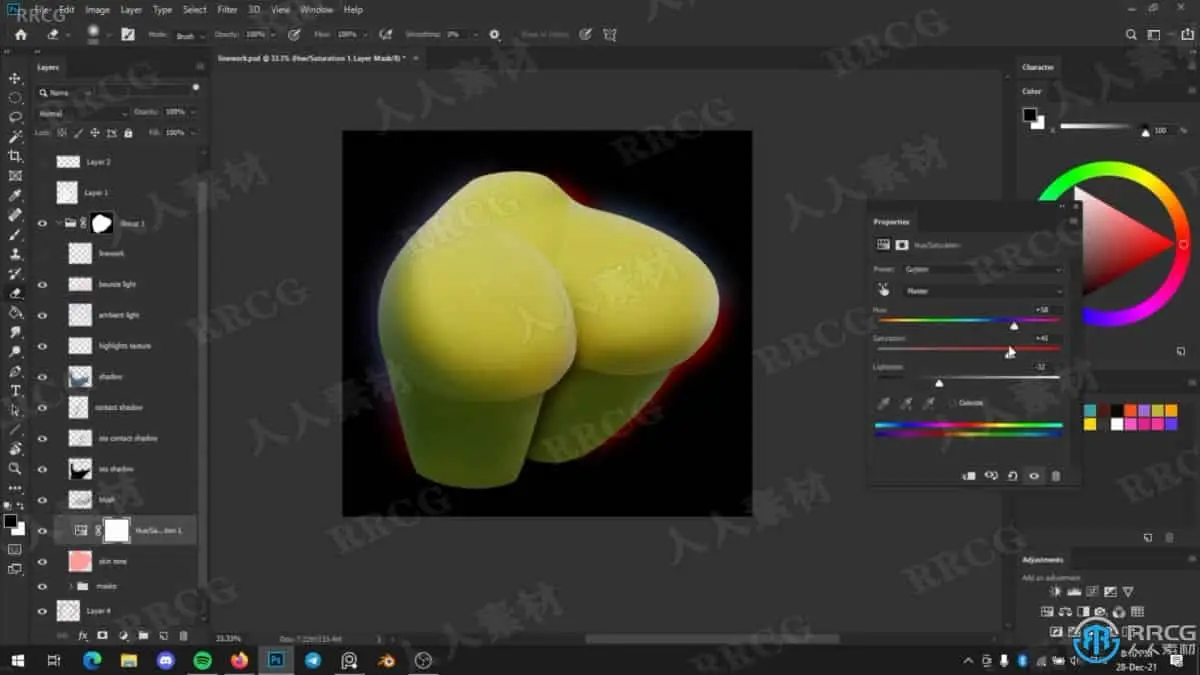Enable the Colorize checkbox in Hue/Saturation
This screenshot has width=1200, height=675.
coord(950,402)
